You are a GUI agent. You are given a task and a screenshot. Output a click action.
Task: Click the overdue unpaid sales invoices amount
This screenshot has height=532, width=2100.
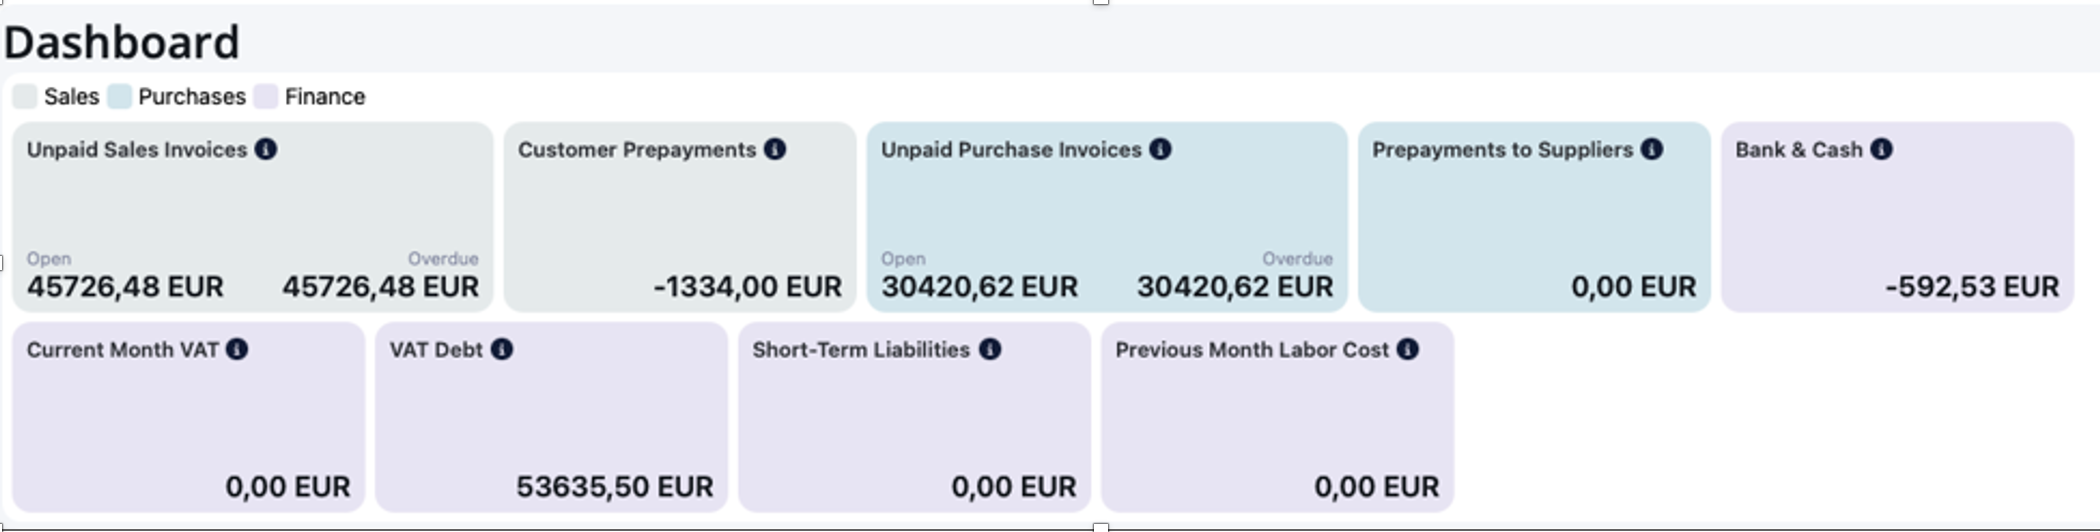(380, 287)
